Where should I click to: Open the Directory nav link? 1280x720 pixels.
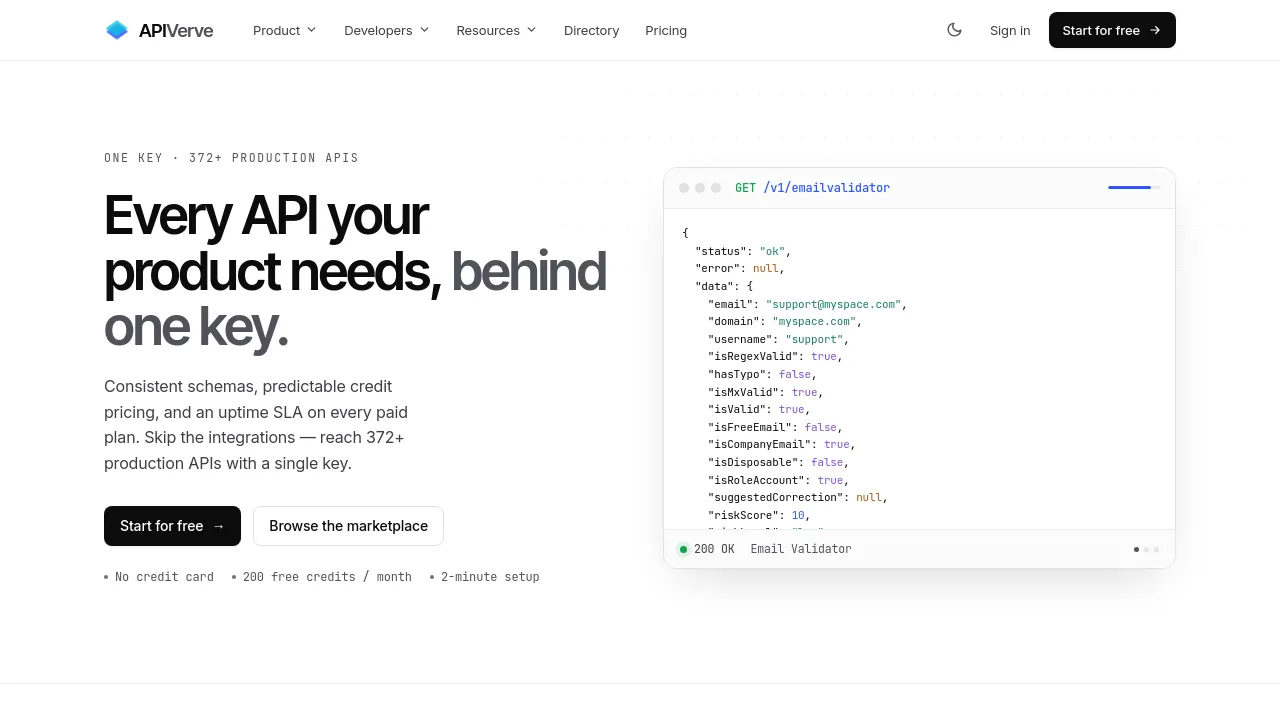point(591,30)
